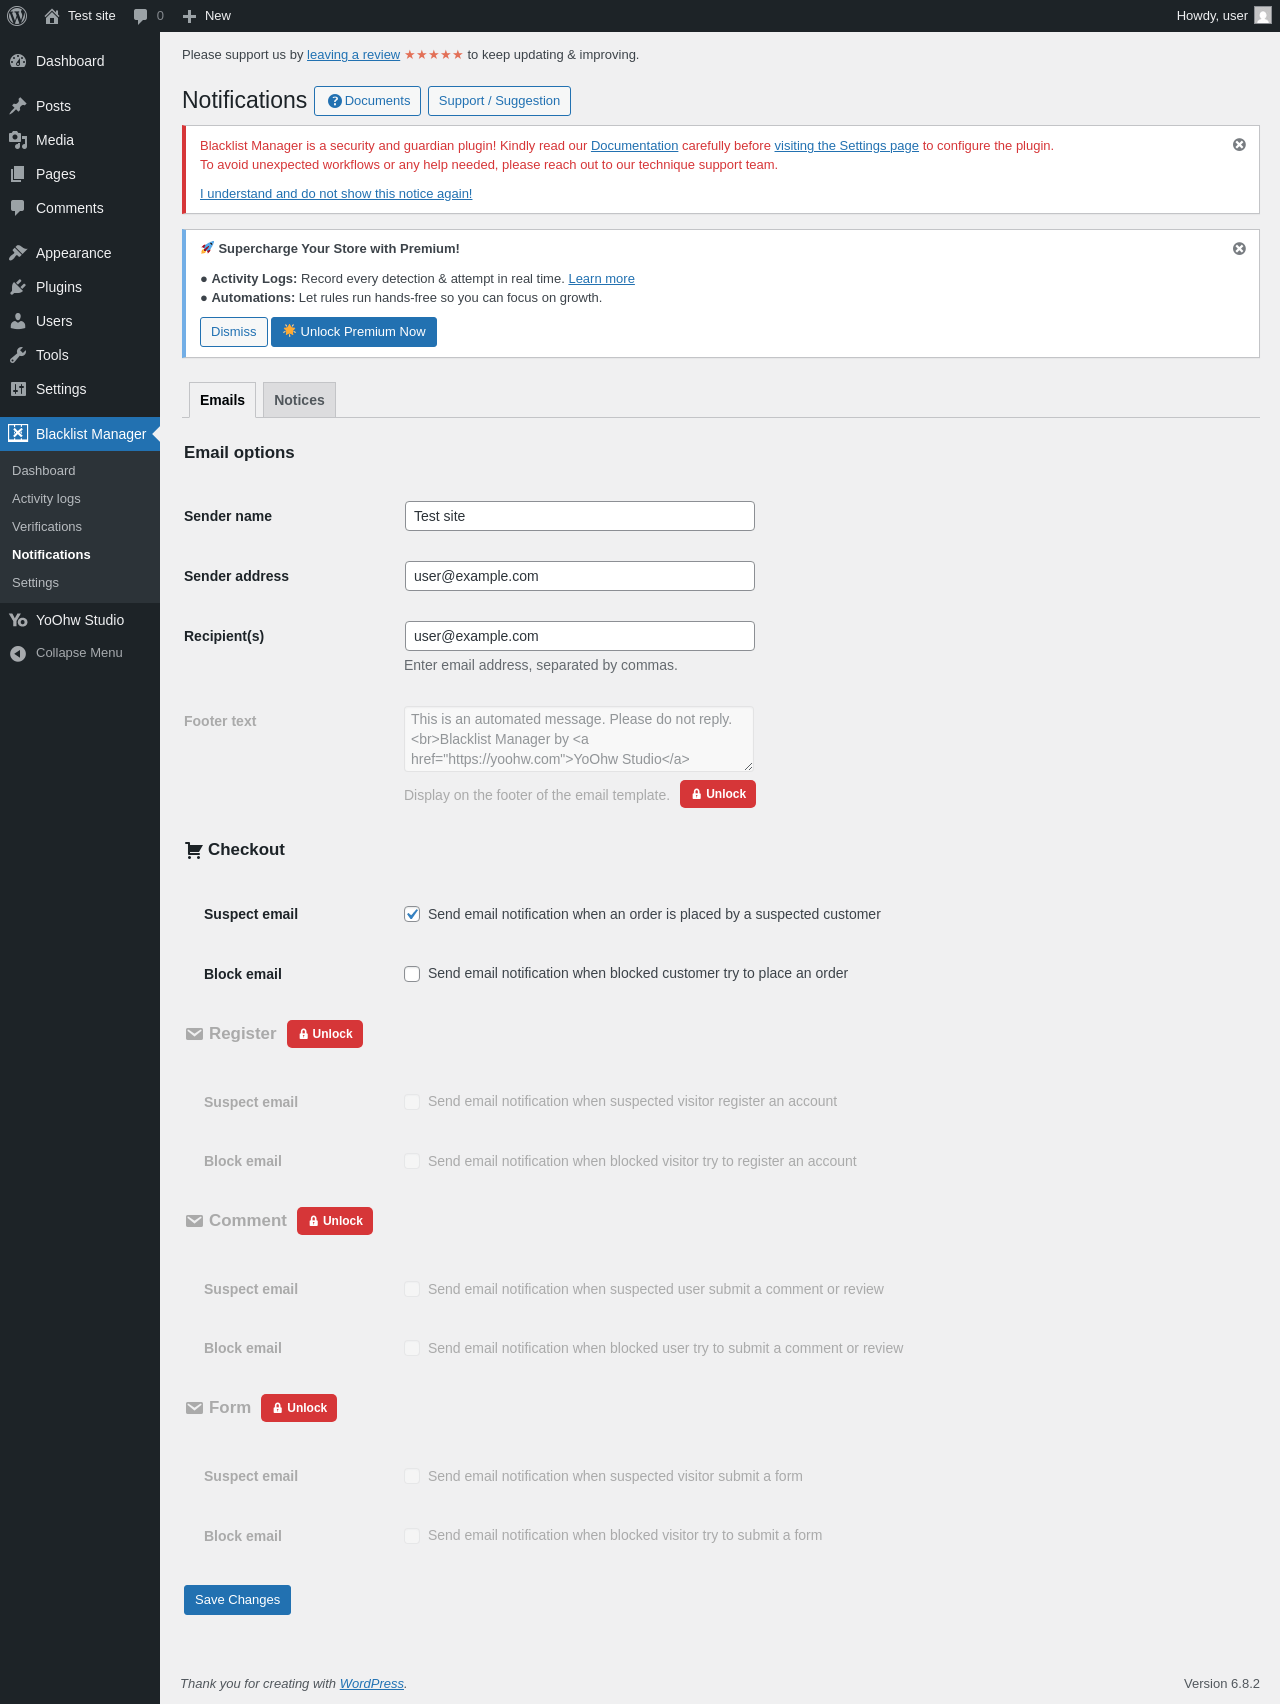Open Activity logs submenu
Image resolution: width=1280 pixels, height=1704 pixels.
(46, 499)
